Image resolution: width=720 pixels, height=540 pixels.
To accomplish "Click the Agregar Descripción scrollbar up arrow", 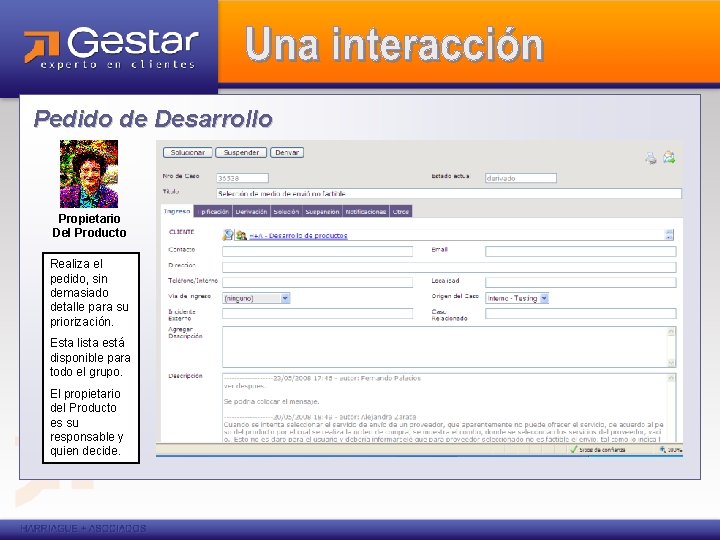I will tap(671, 332).
